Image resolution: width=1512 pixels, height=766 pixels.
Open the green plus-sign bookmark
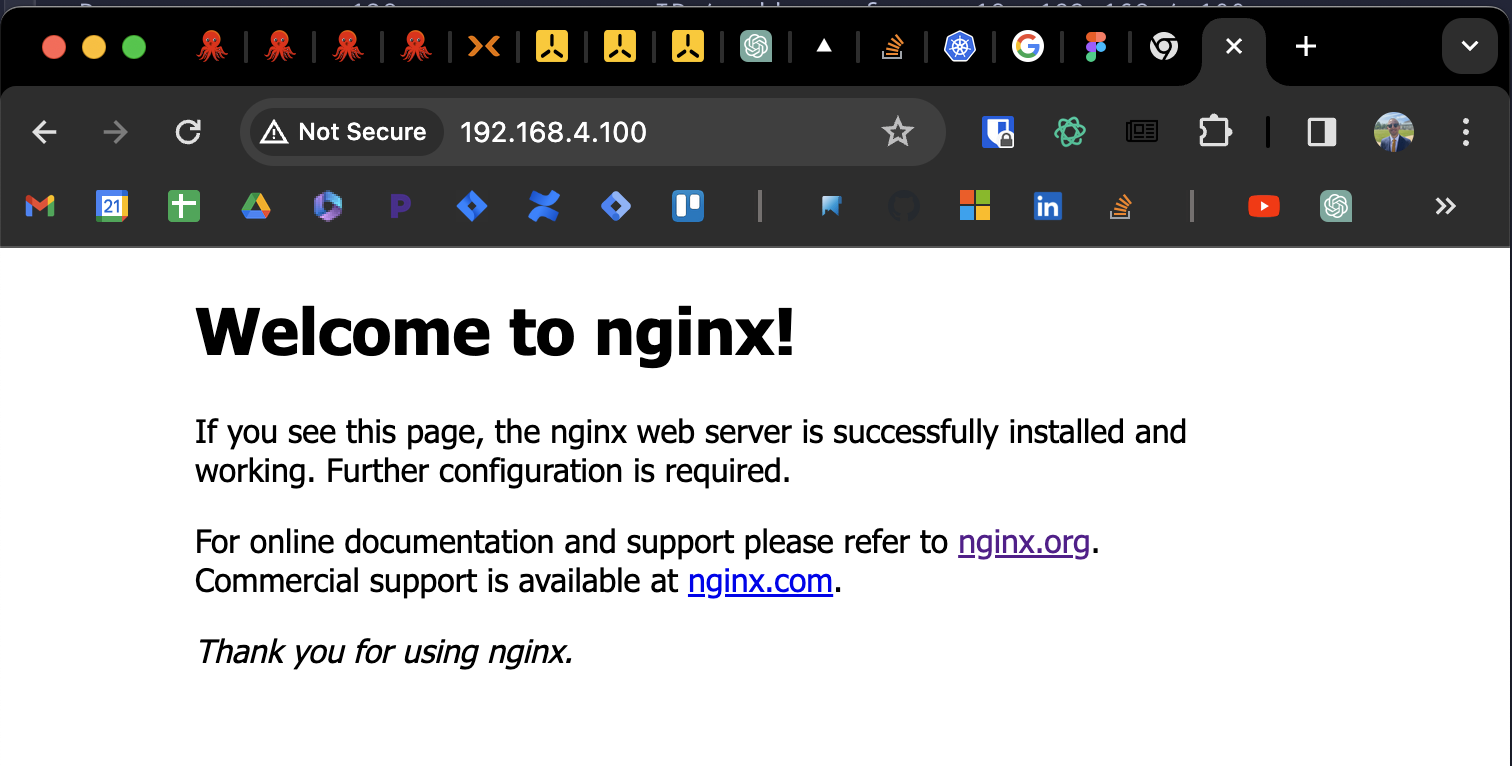[184, 206]
